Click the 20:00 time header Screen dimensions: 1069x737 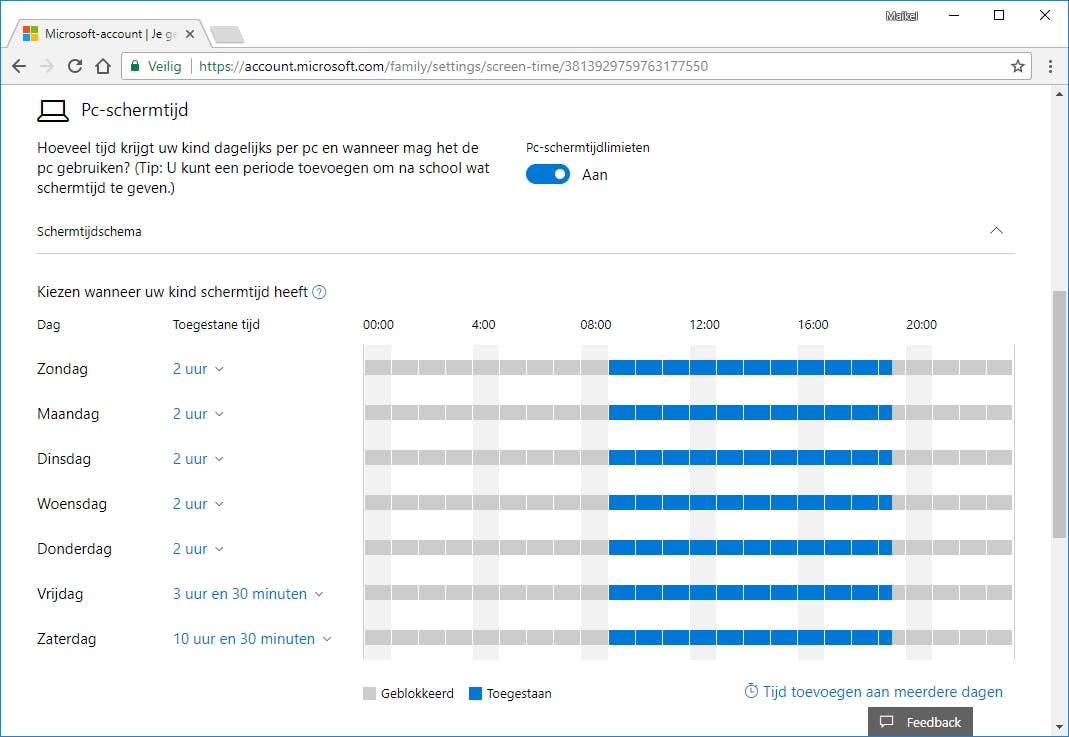tap(921, 325)
